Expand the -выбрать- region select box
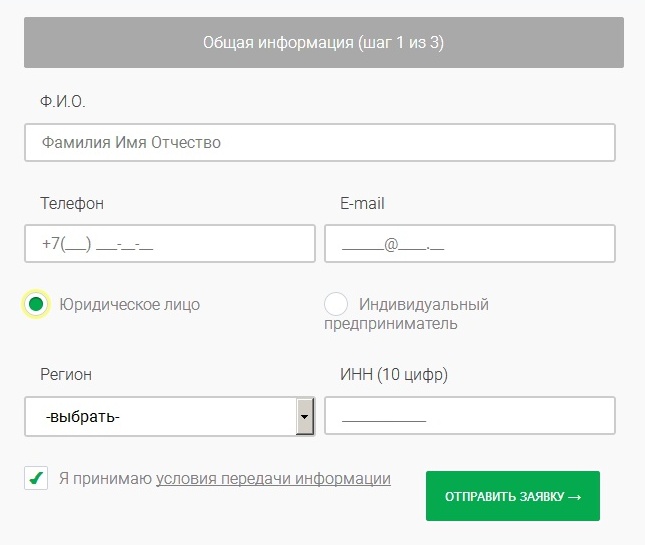This screenshot has height=545, width=645. click(170, 416)
